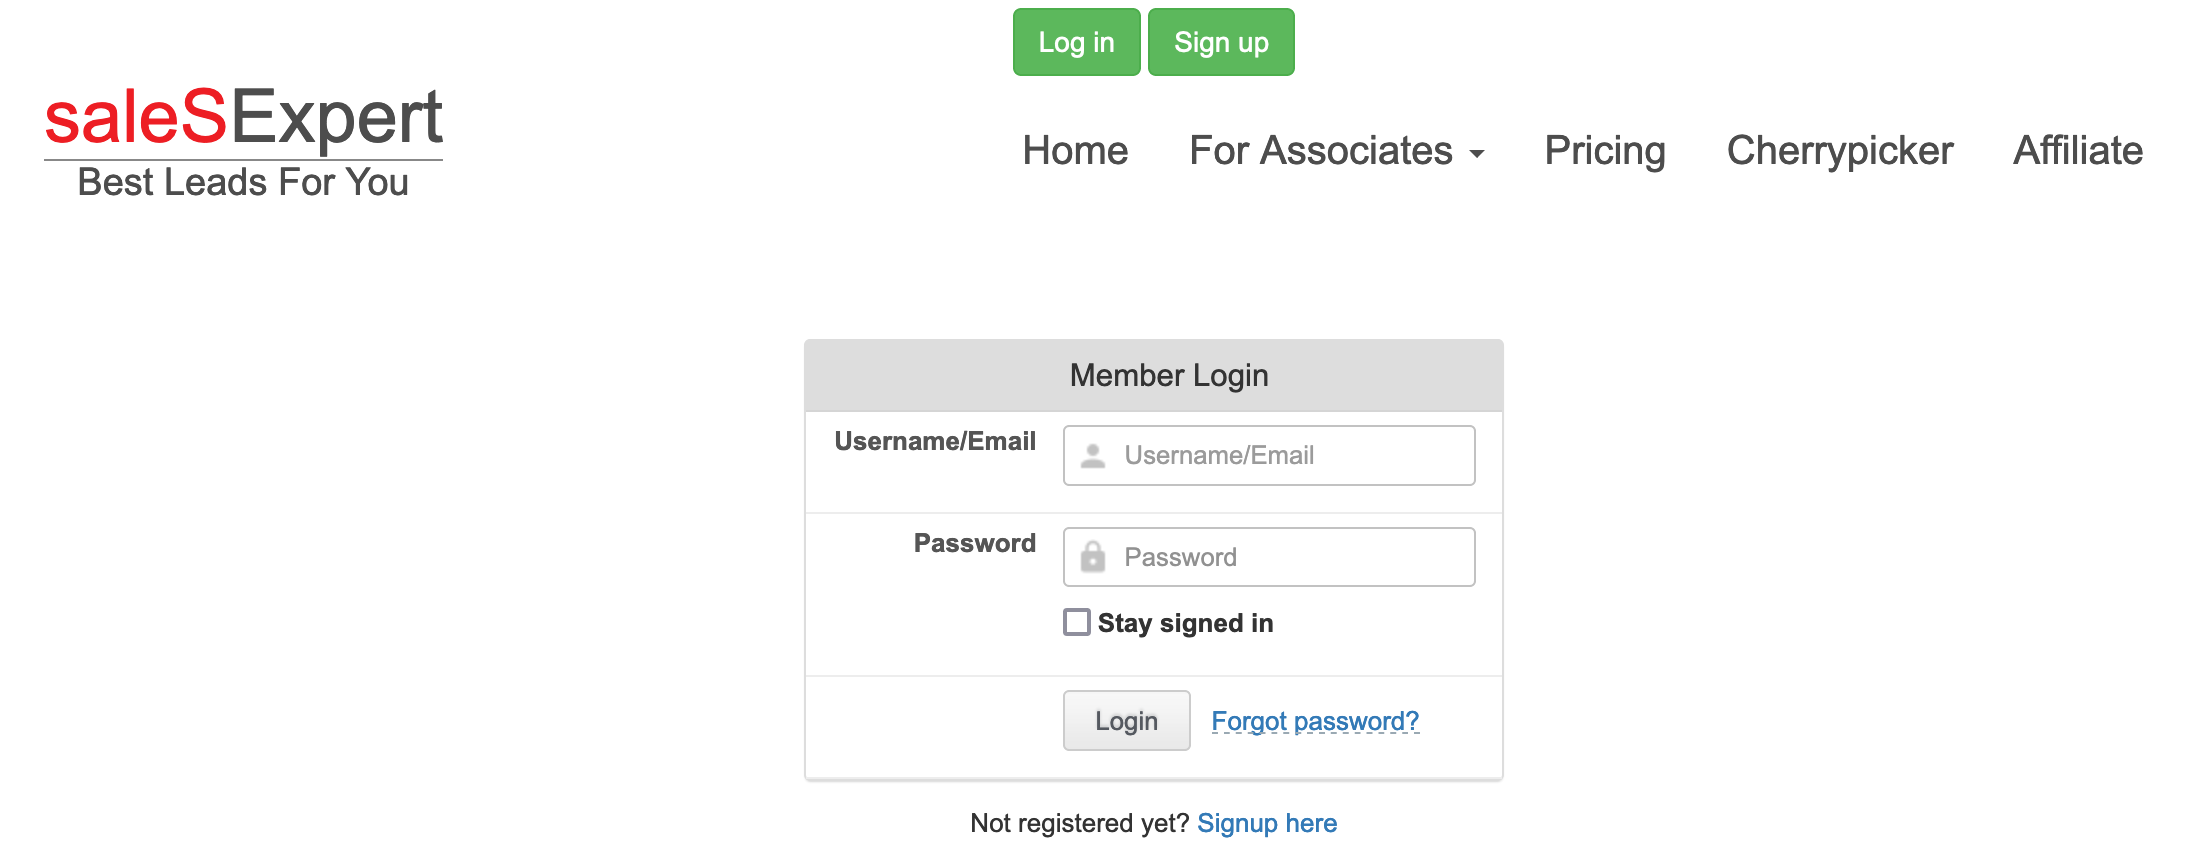Click the person icon in Username field
This screenshot has width=2192, height=868.
pos(1093,455)
